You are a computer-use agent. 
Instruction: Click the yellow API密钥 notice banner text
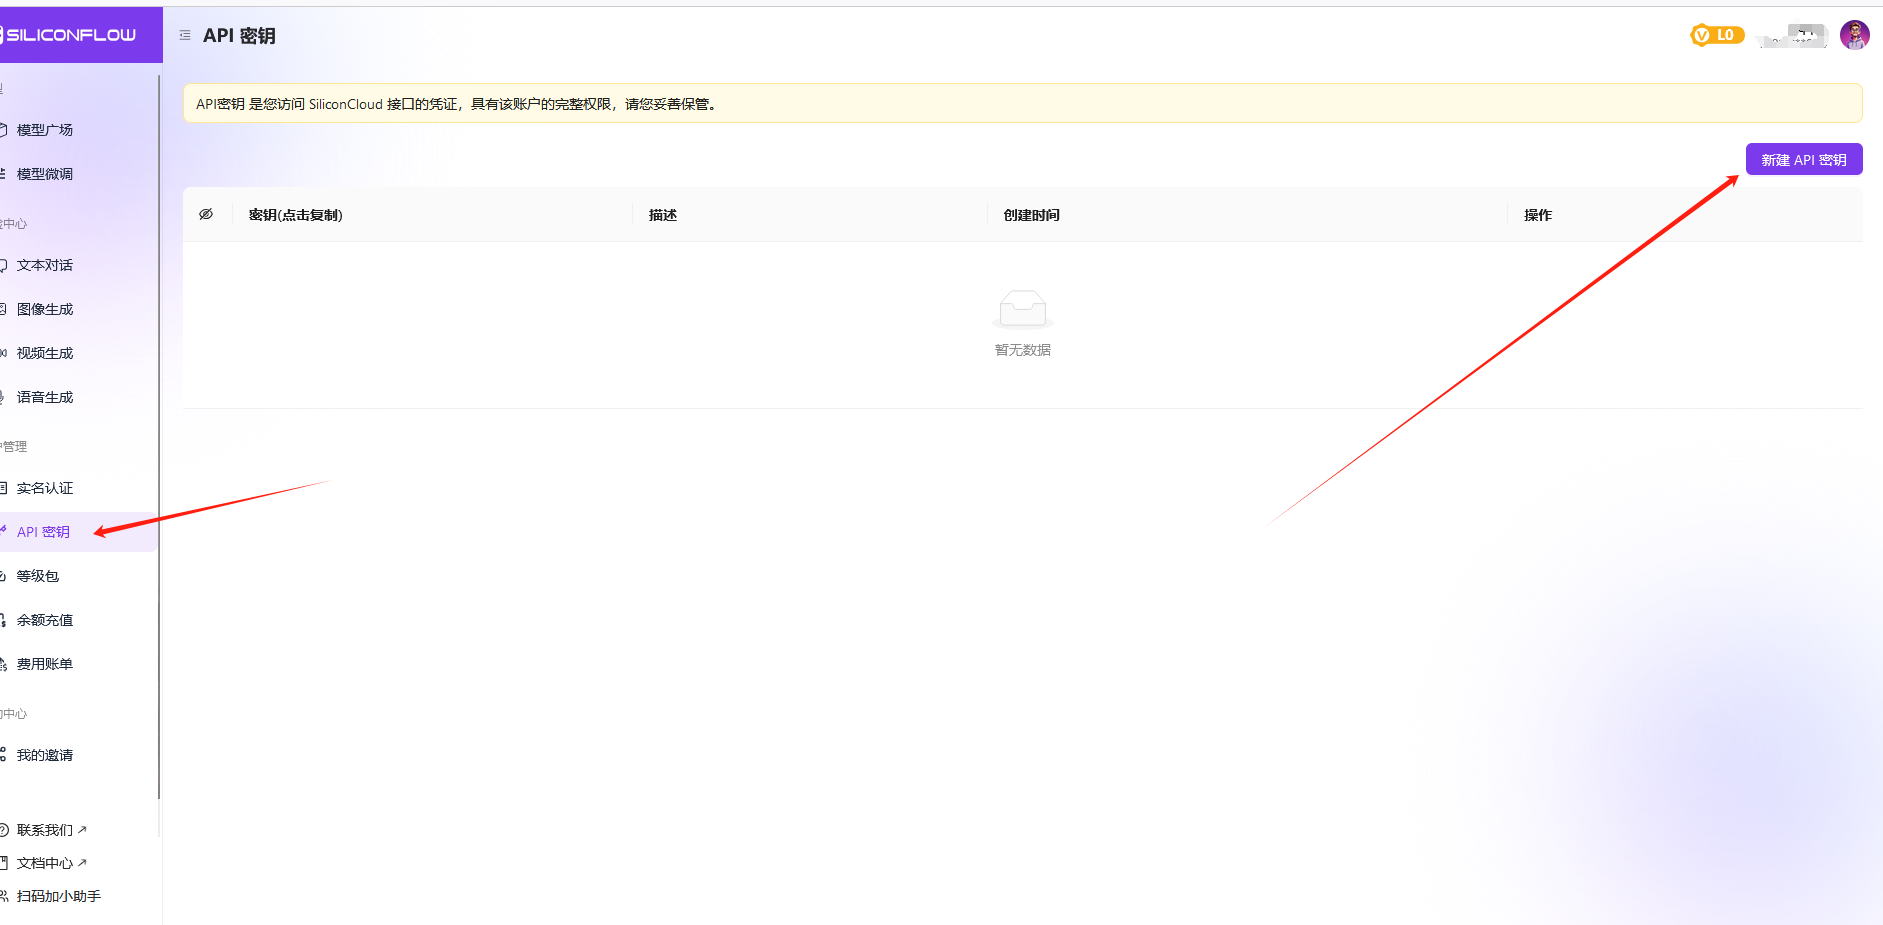[x=456, y=104]
